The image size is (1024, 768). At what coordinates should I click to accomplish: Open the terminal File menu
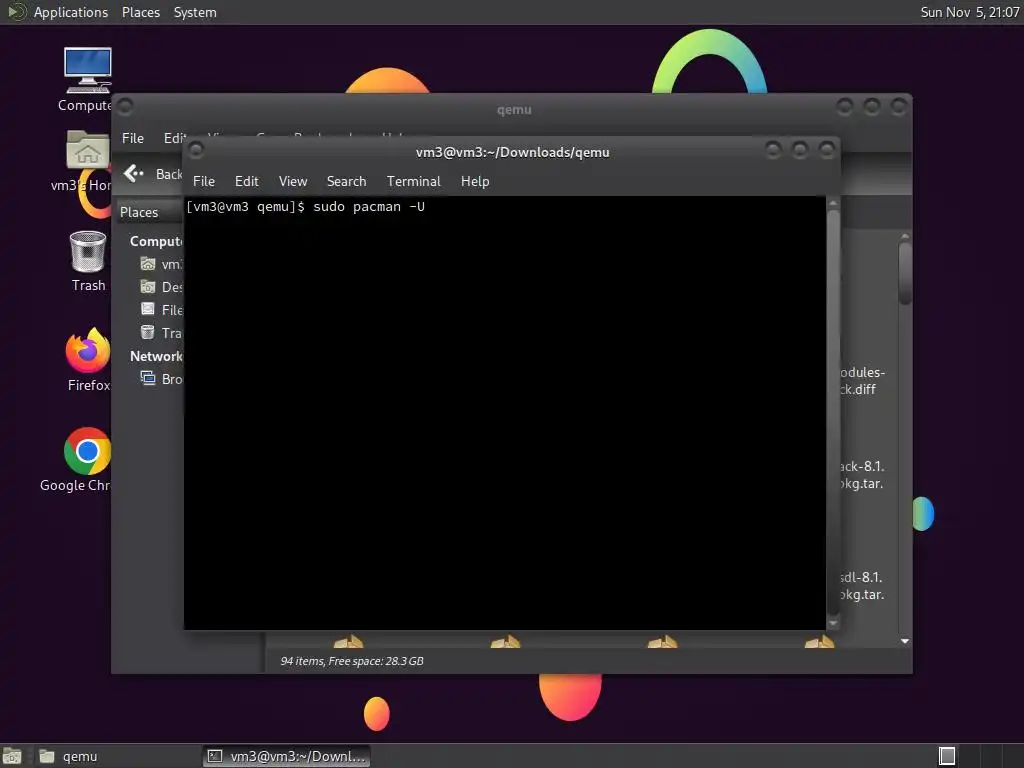coord(204,182)
